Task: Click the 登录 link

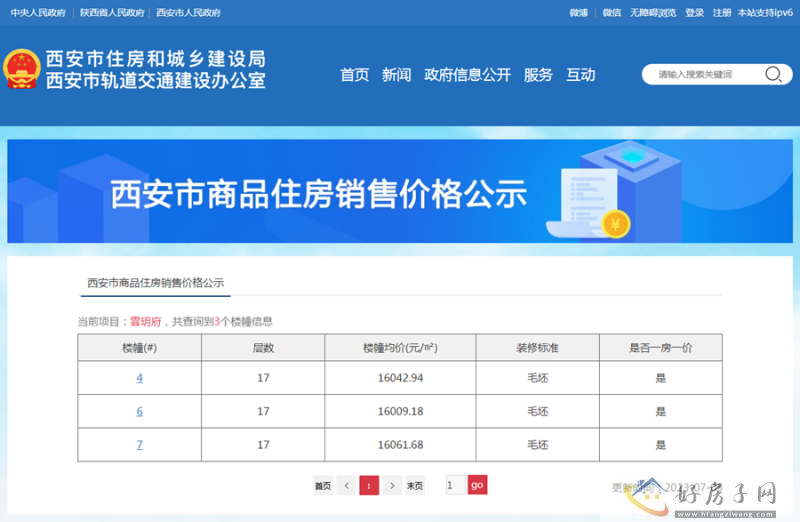Action: point(694,13)
